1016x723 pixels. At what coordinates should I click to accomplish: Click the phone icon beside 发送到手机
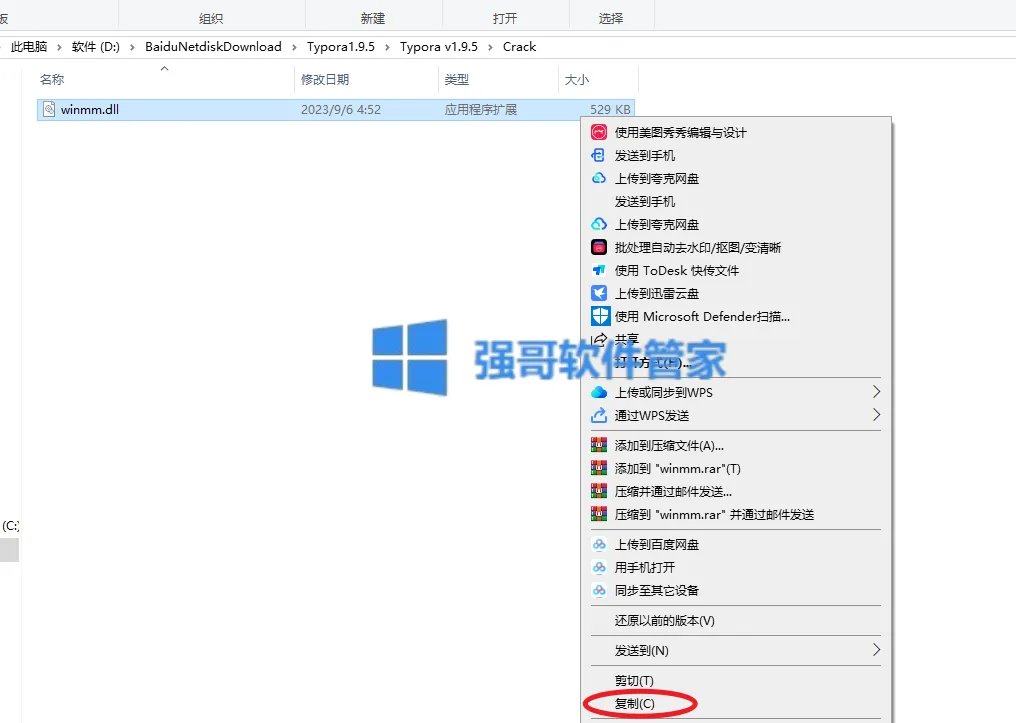pos(598,155)
